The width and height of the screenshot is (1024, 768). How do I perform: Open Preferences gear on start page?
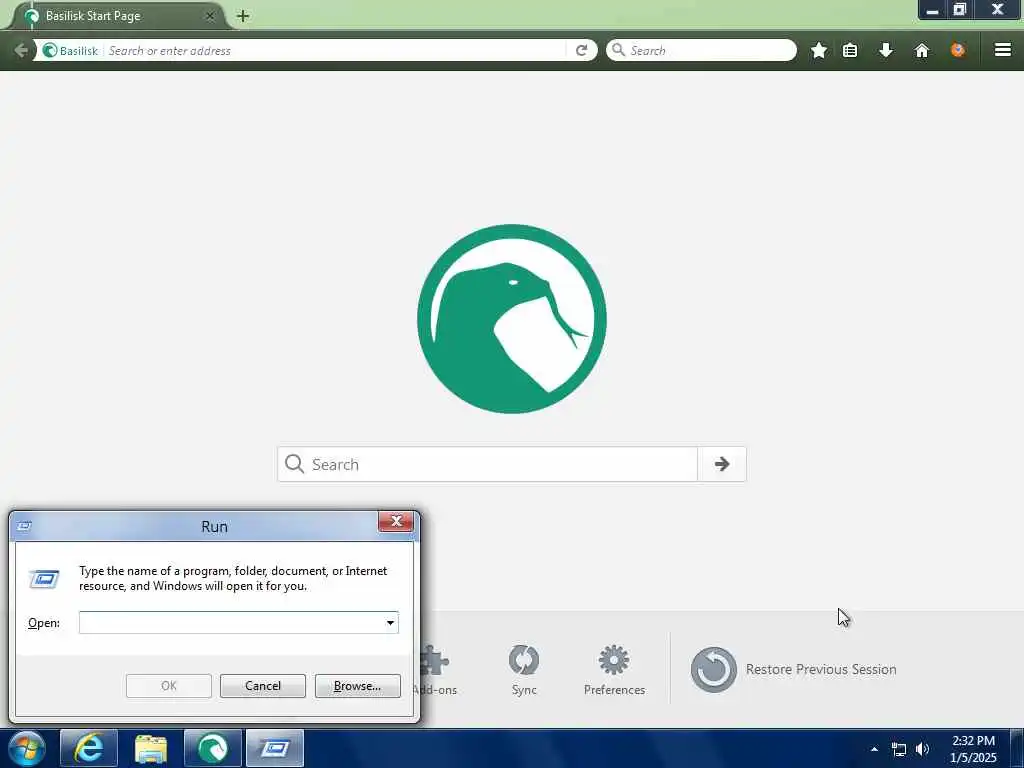tap(614, 669)
